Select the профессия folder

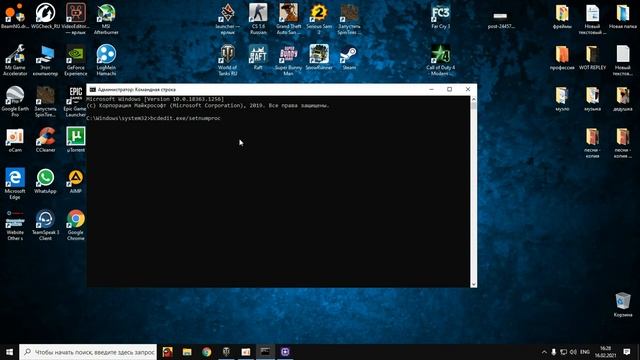coord(562,57)
